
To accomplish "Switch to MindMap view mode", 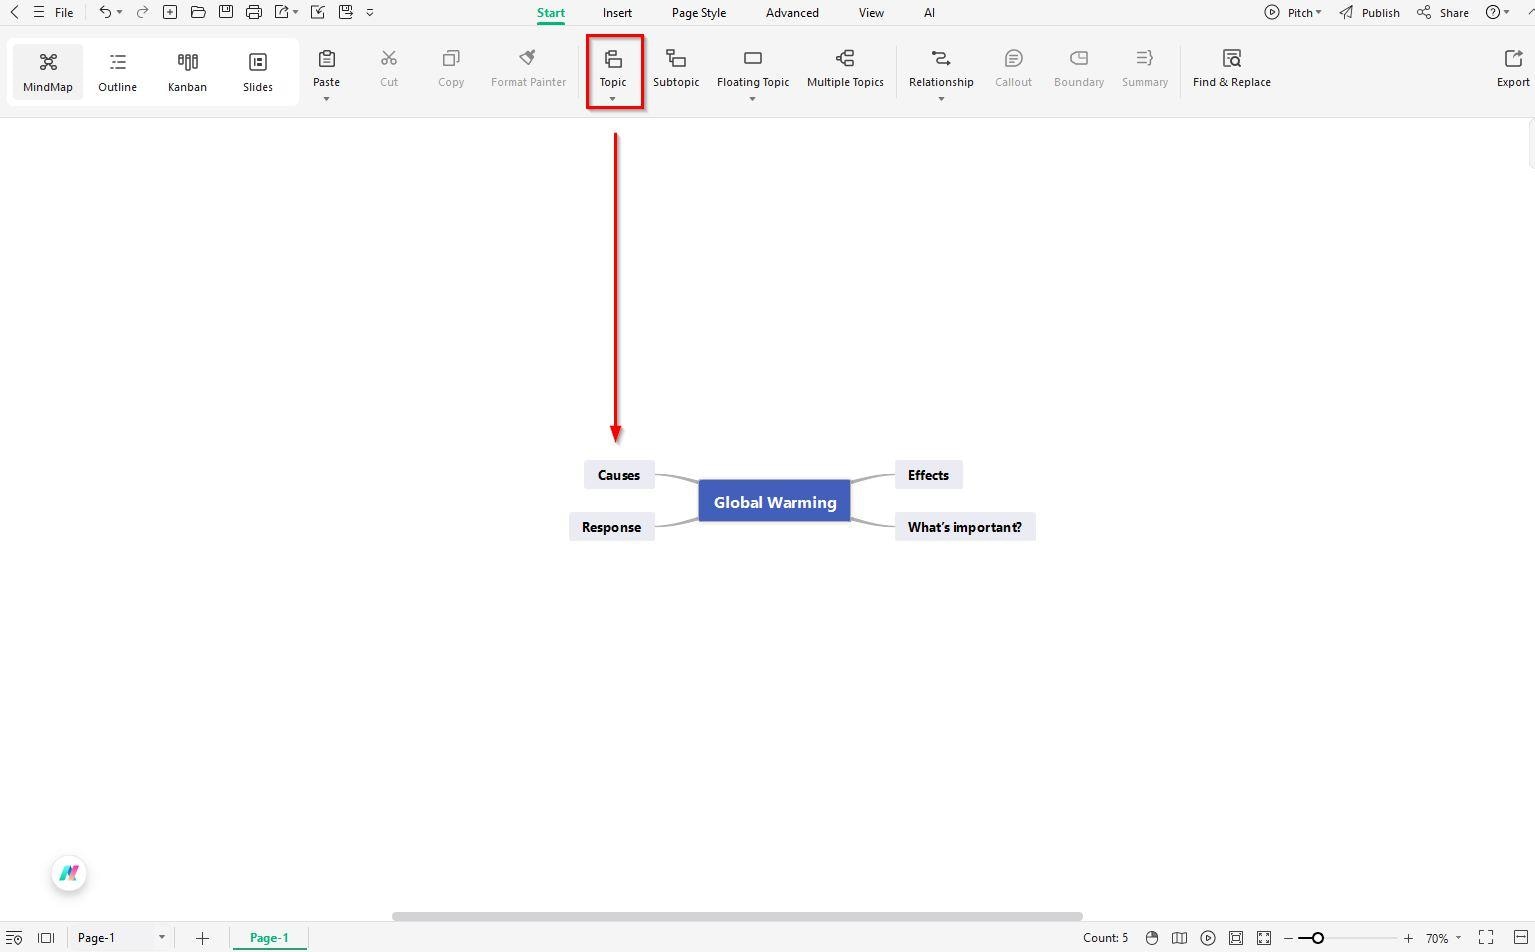I will pos(47,70).
